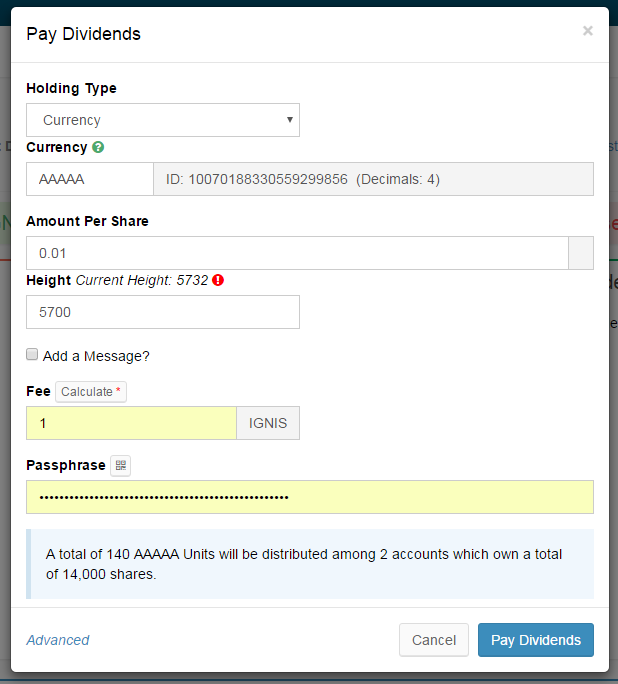Click the red height warning icon
The height and width of the screenshot is (684, 618).
point(218,280)
